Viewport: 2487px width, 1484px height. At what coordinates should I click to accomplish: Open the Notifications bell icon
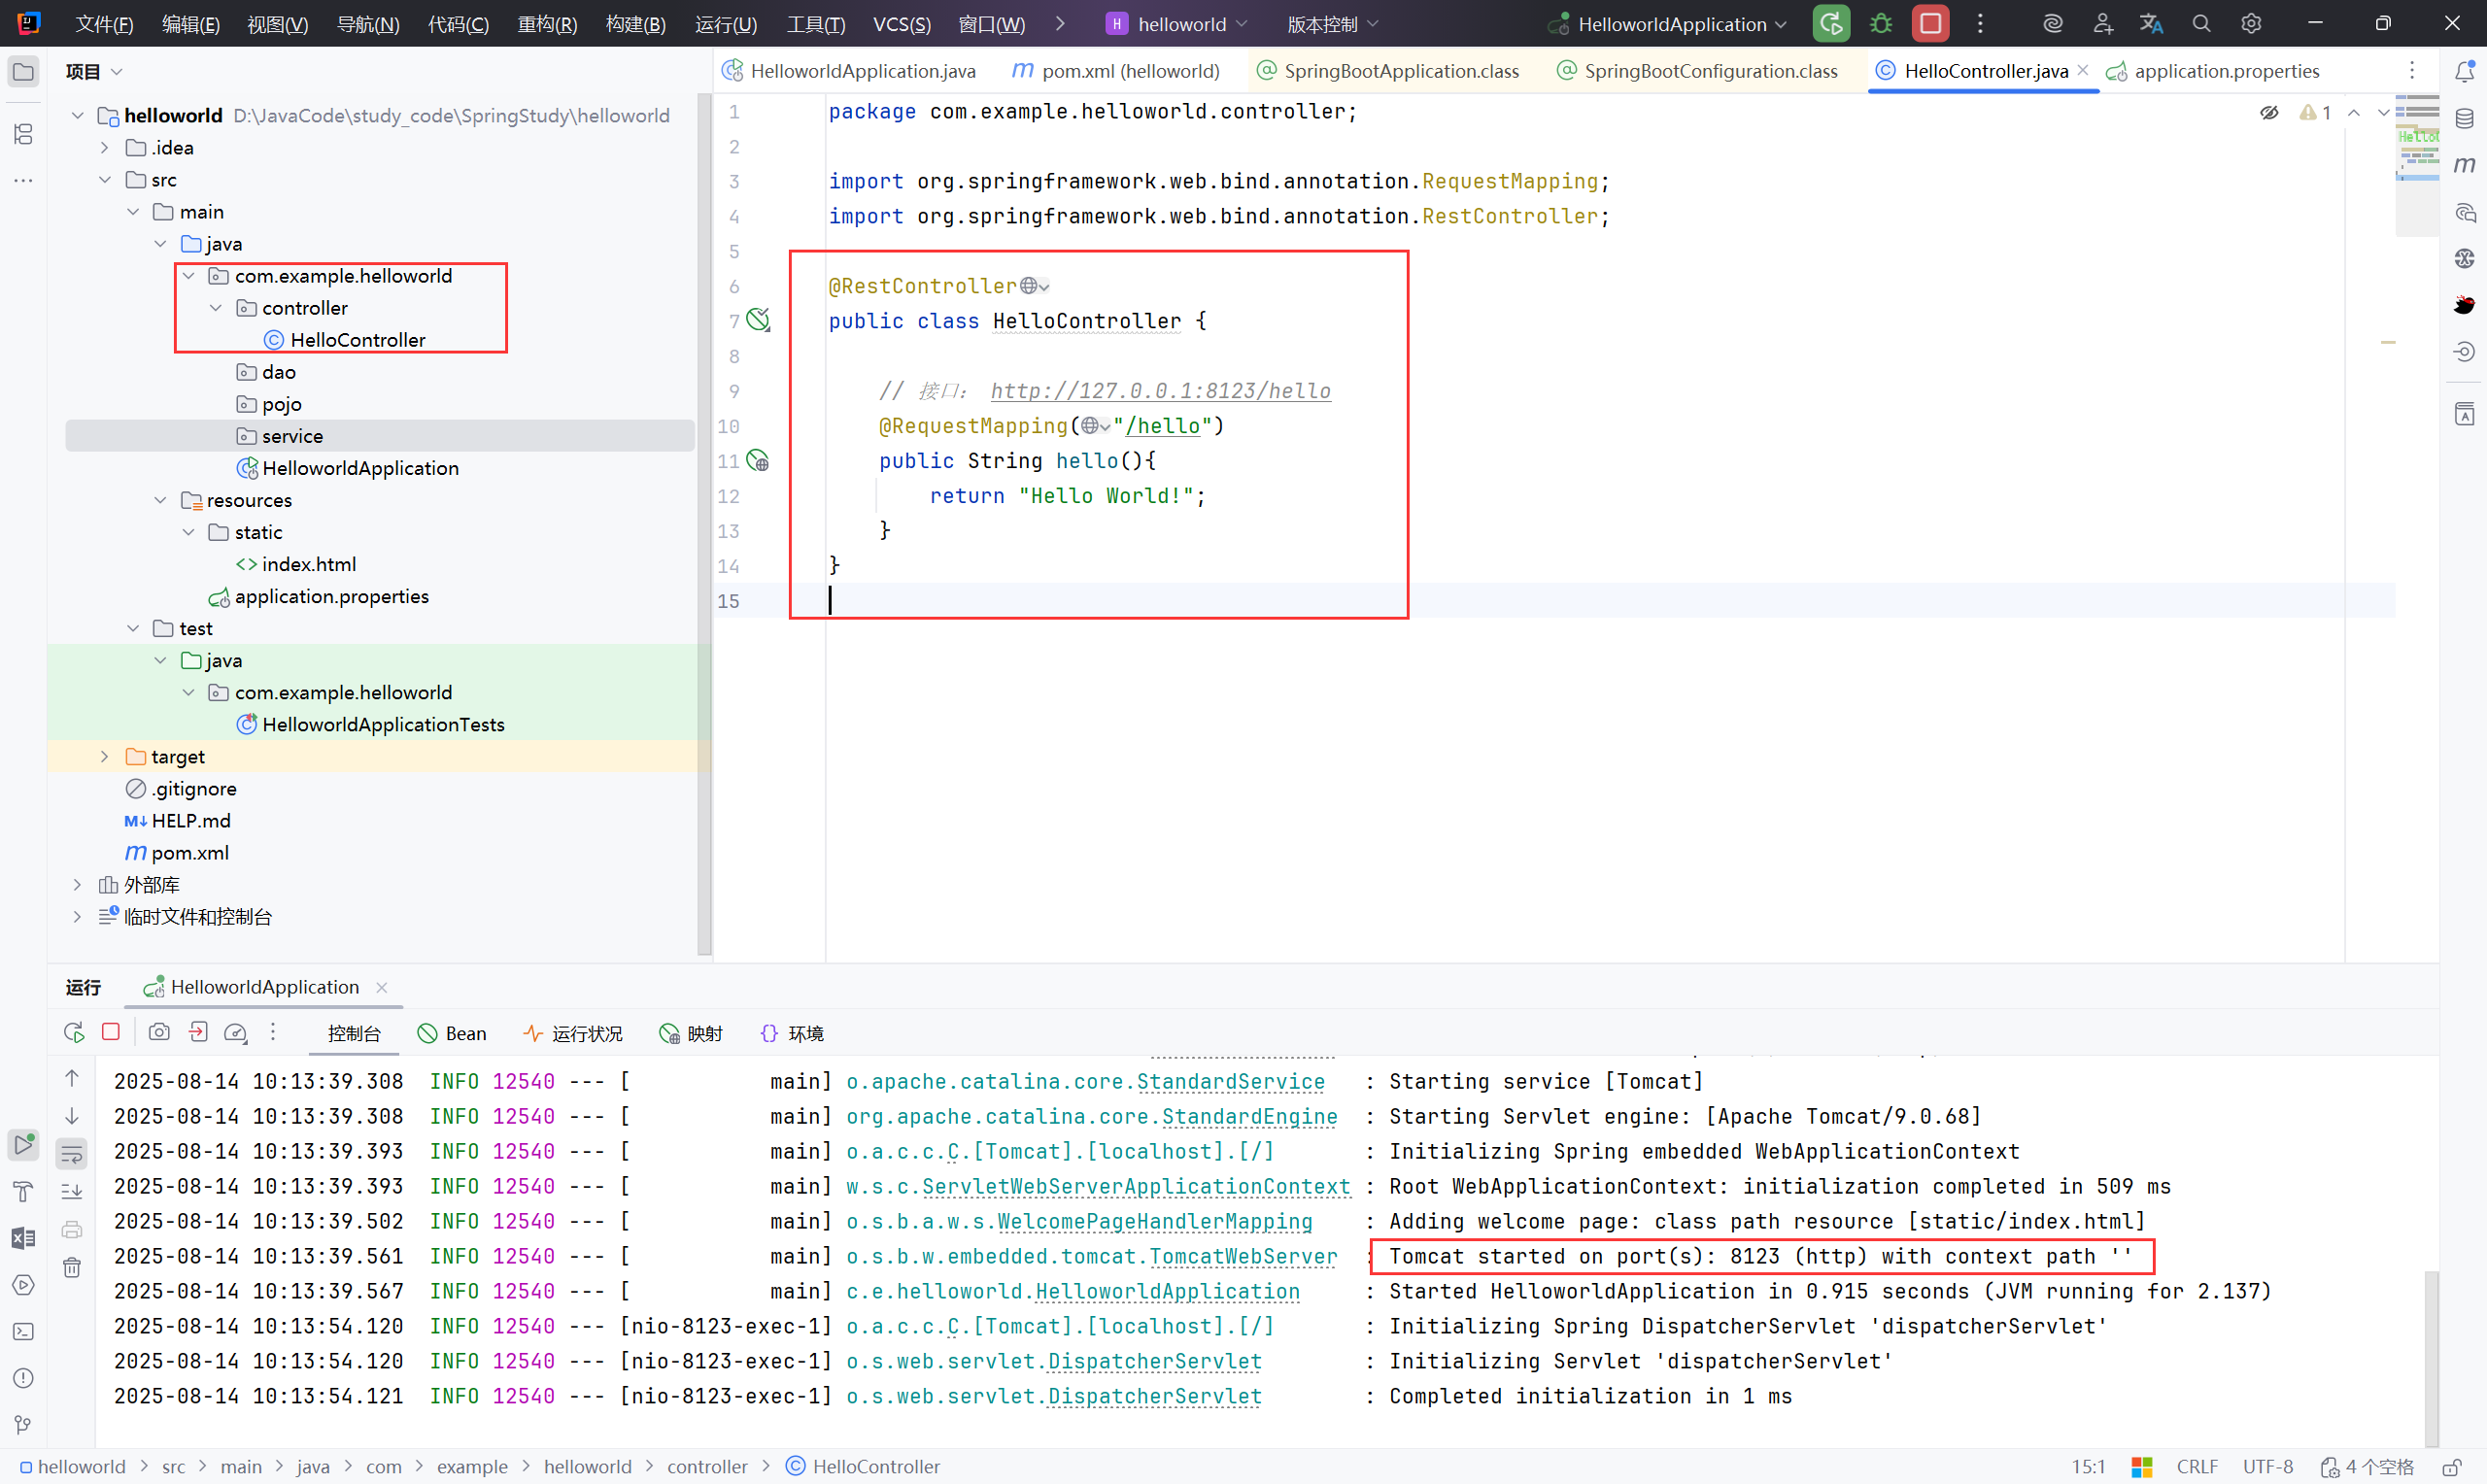click(2464, 72)
